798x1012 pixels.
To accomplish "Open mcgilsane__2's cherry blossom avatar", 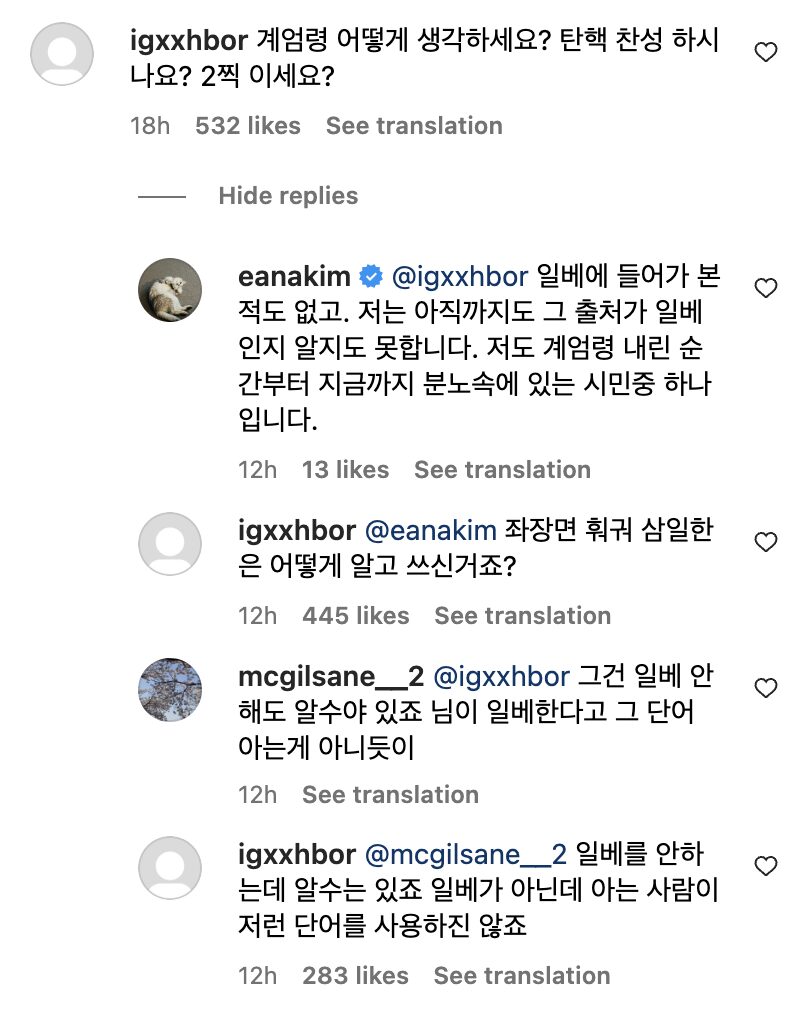I will (169, 689).
